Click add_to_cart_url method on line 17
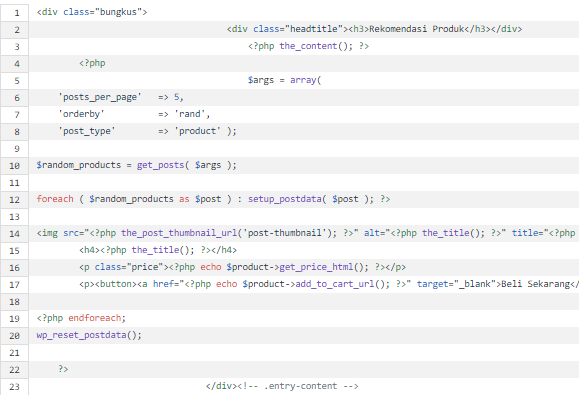The height and width of the screenshot is (395, 579). (x=335, y=284)
